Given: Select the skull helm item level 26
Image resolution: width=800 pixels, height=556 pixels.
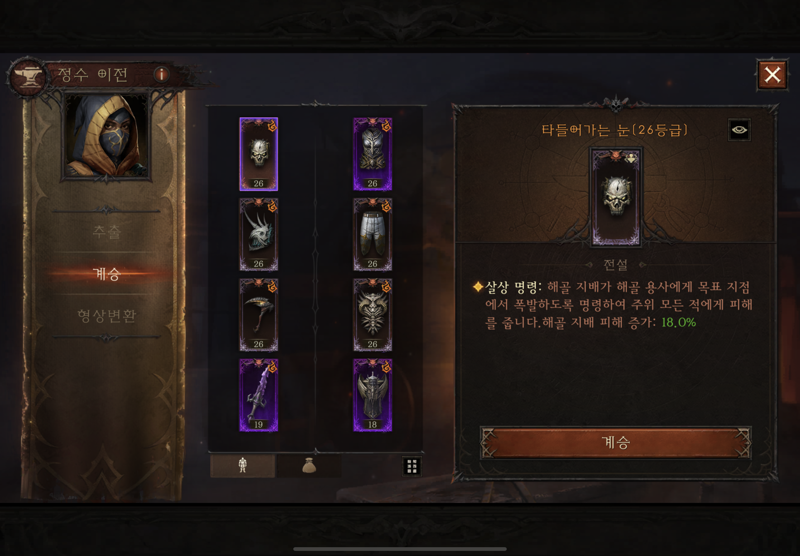Looking at the screenshot, I should (259, 154).
